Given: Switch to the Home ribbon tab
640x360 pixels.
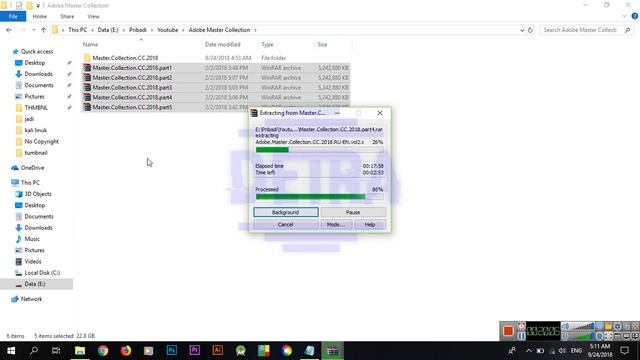Looking at the screenshot, I should [40, 16].
